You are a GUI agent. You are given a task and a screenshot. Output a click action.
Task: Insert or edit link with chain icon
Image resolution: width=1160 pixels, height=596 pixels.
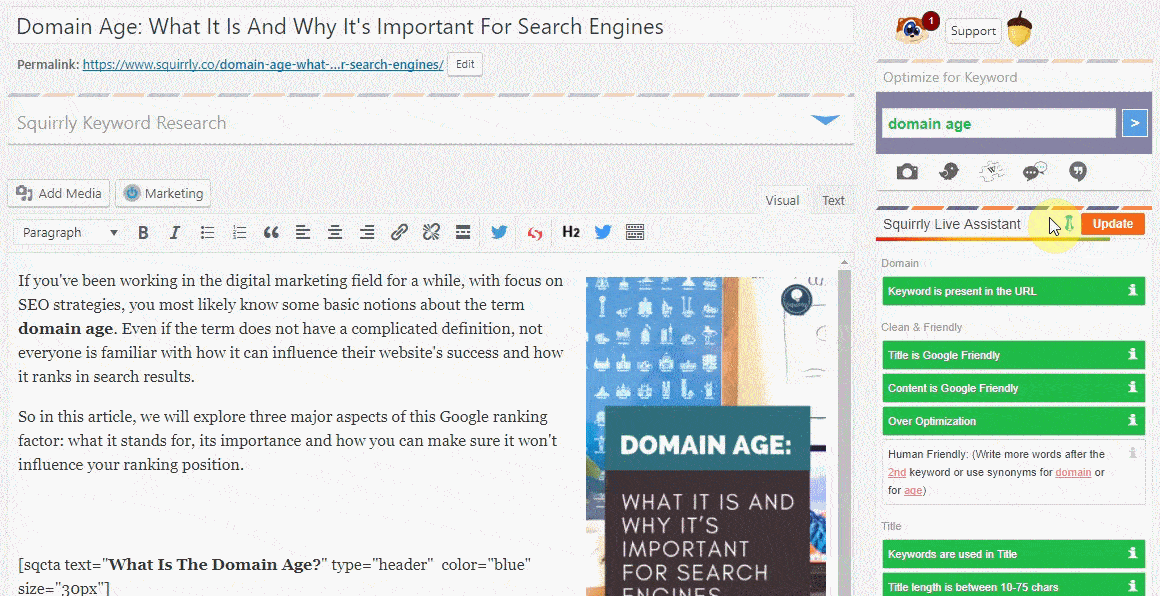pyautogui.click(x=399, y=232)
